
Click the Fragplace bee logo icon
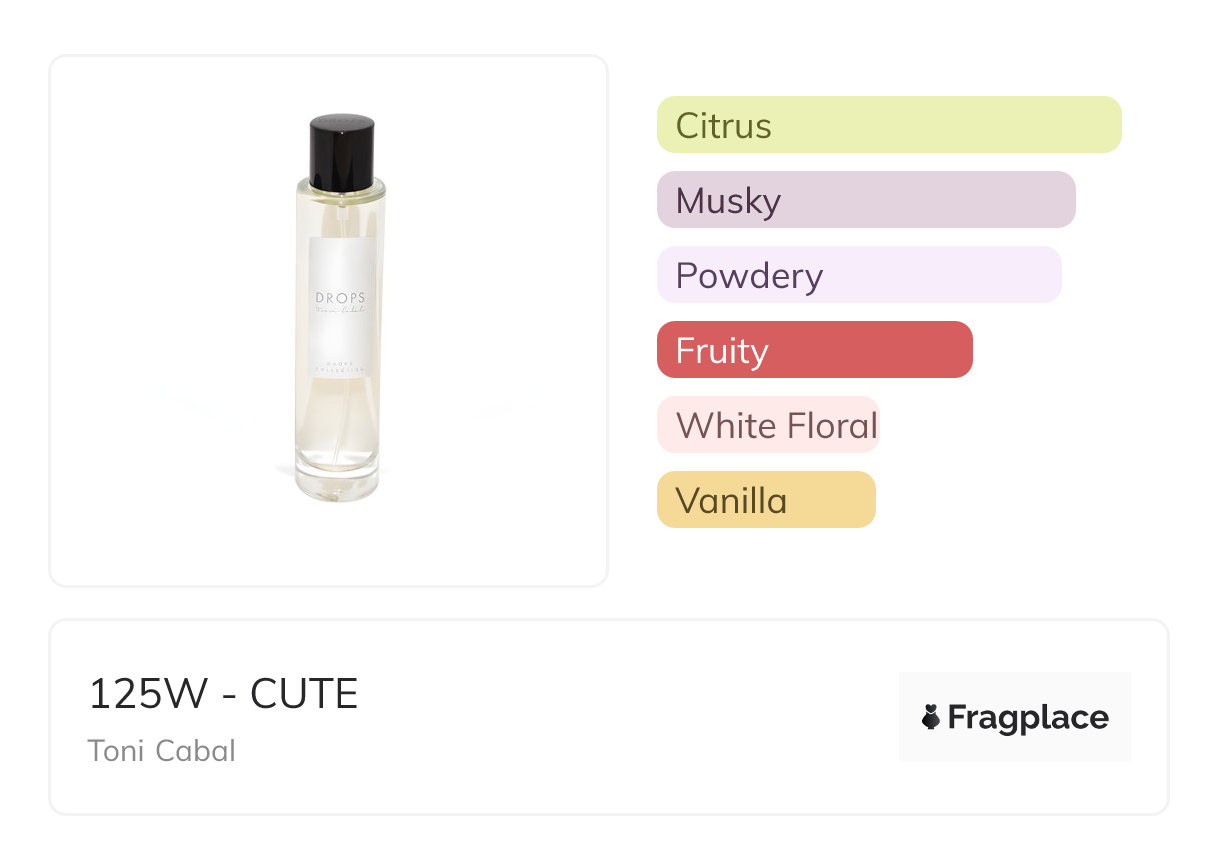point(931,717)
